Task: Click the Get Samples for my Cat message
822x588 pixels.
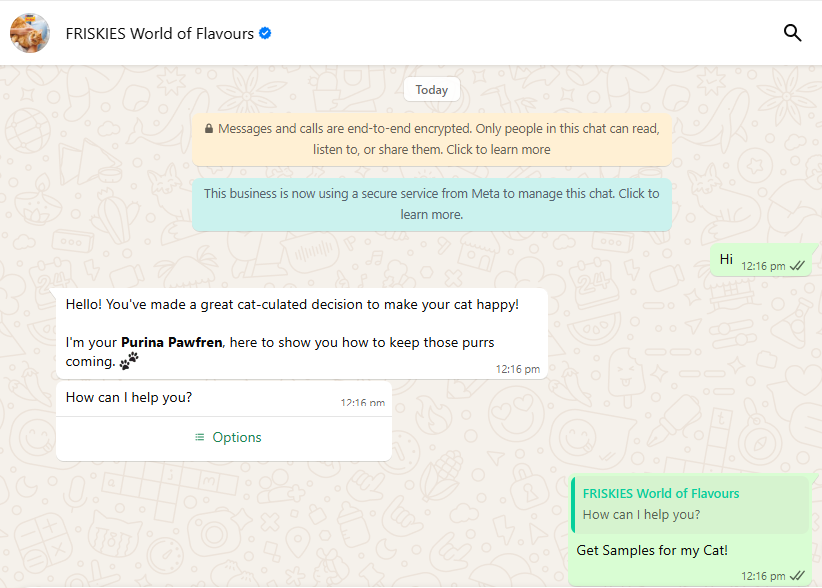Action: tap(652, 550)
